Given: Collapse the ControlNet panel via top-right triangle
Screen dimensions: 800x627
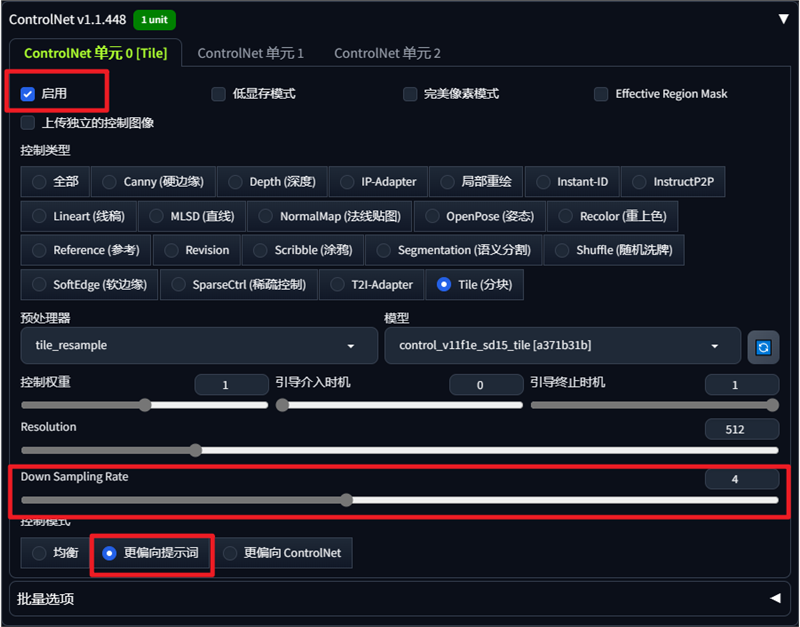Looking at the screenshot, I should point(781,17).
